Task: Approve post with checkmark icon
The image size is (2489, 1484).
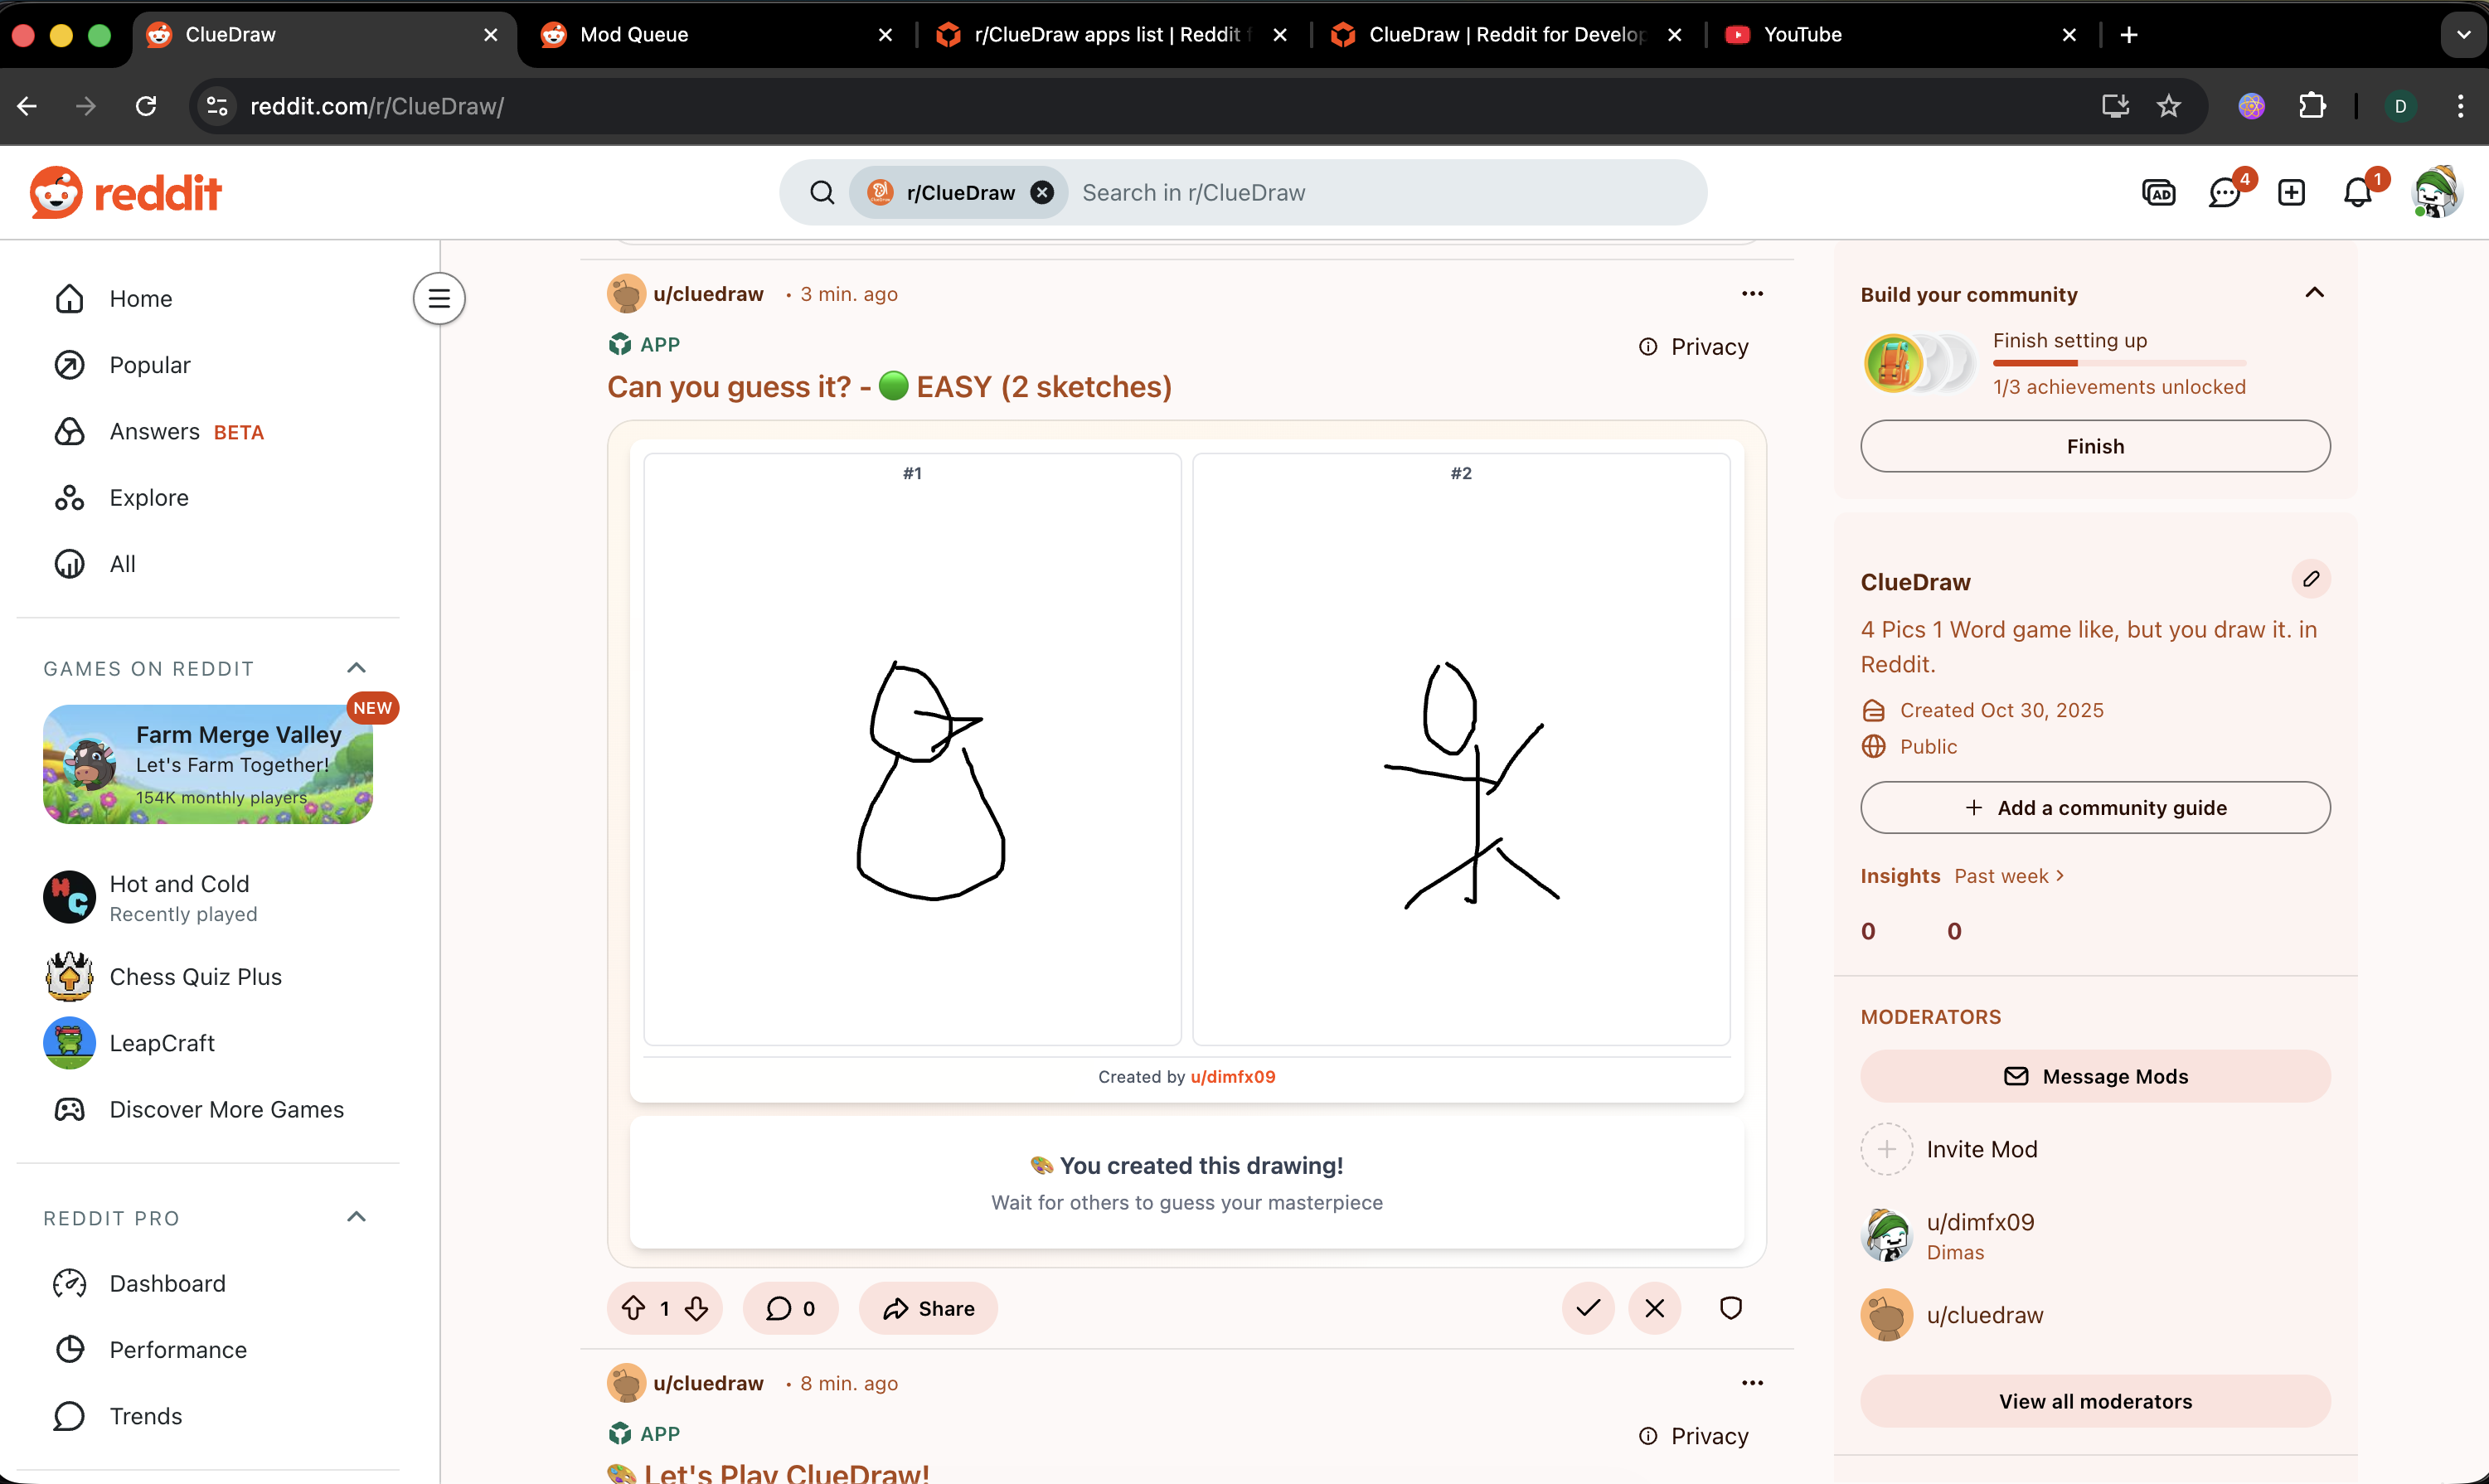Action: tap(1588, 1308)
